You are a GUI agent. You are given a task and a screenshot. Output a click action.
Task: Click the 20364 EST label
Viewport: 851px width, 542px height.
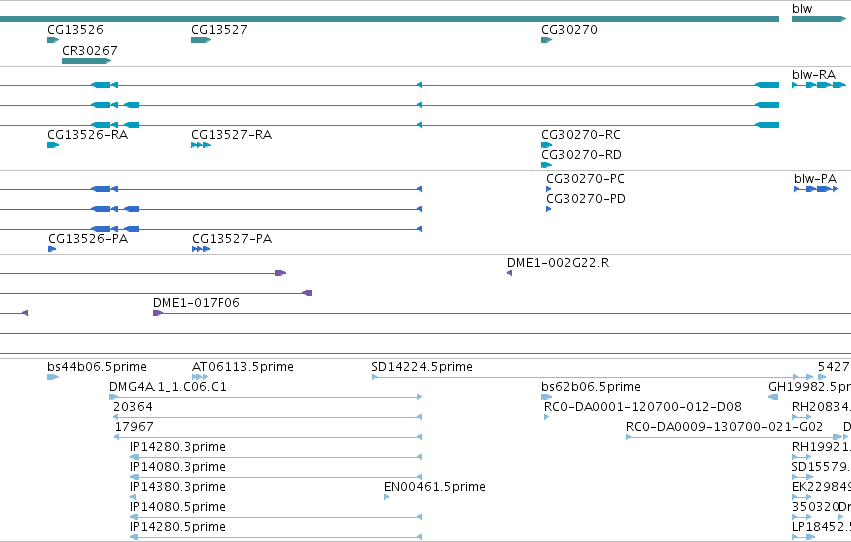tap(132, 407)
